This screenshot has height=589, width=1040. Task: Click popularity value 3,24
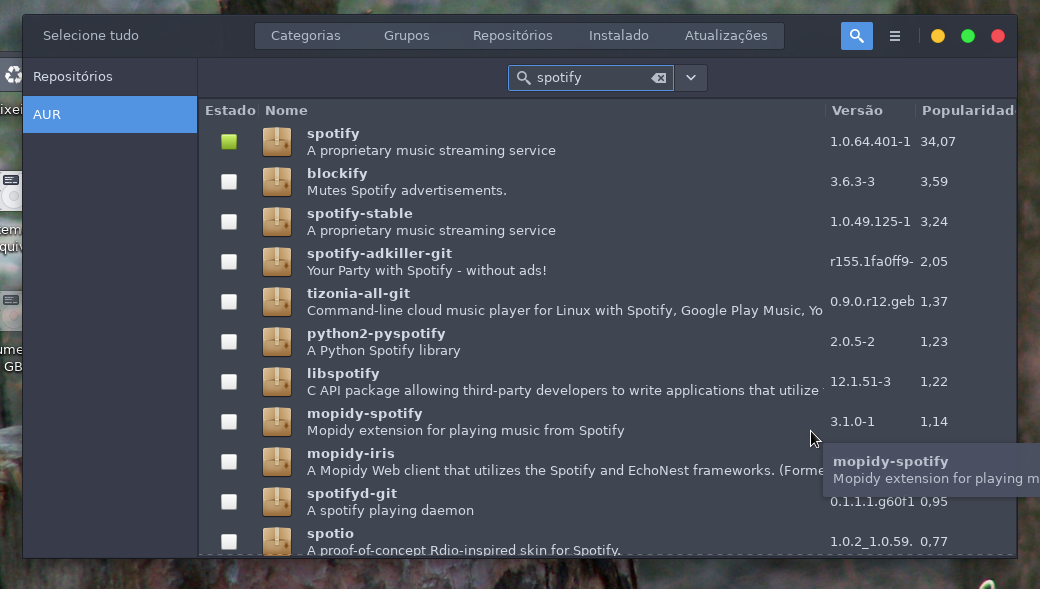[x=934, y=222]
